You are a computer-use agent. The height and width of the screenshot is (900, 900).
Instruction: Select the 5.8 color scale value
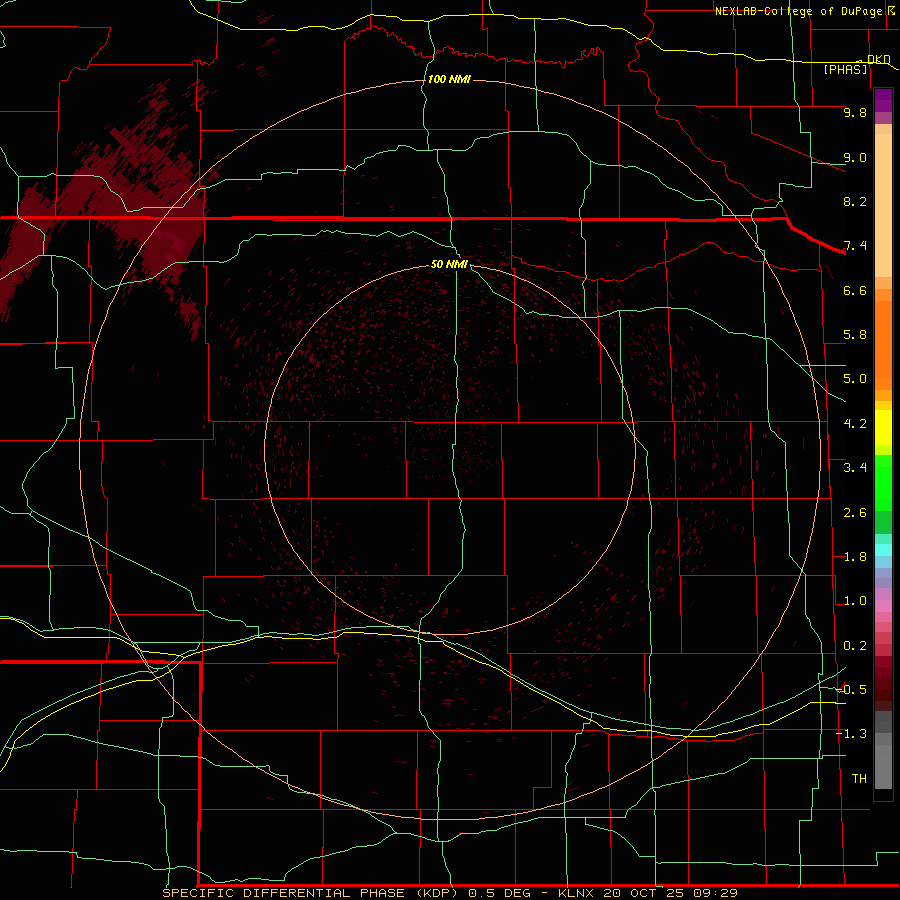point(855,335)
